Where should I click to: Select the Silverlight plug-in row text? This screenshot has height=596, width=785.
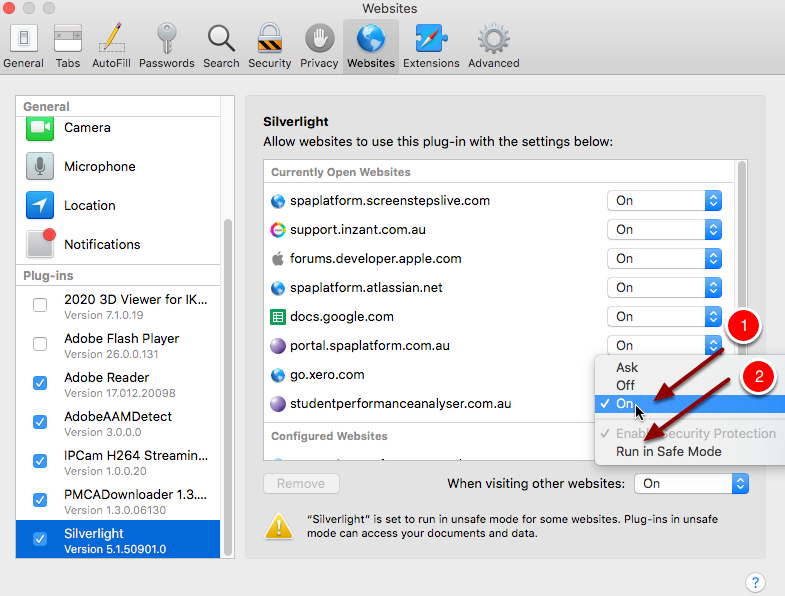[115, 541]
